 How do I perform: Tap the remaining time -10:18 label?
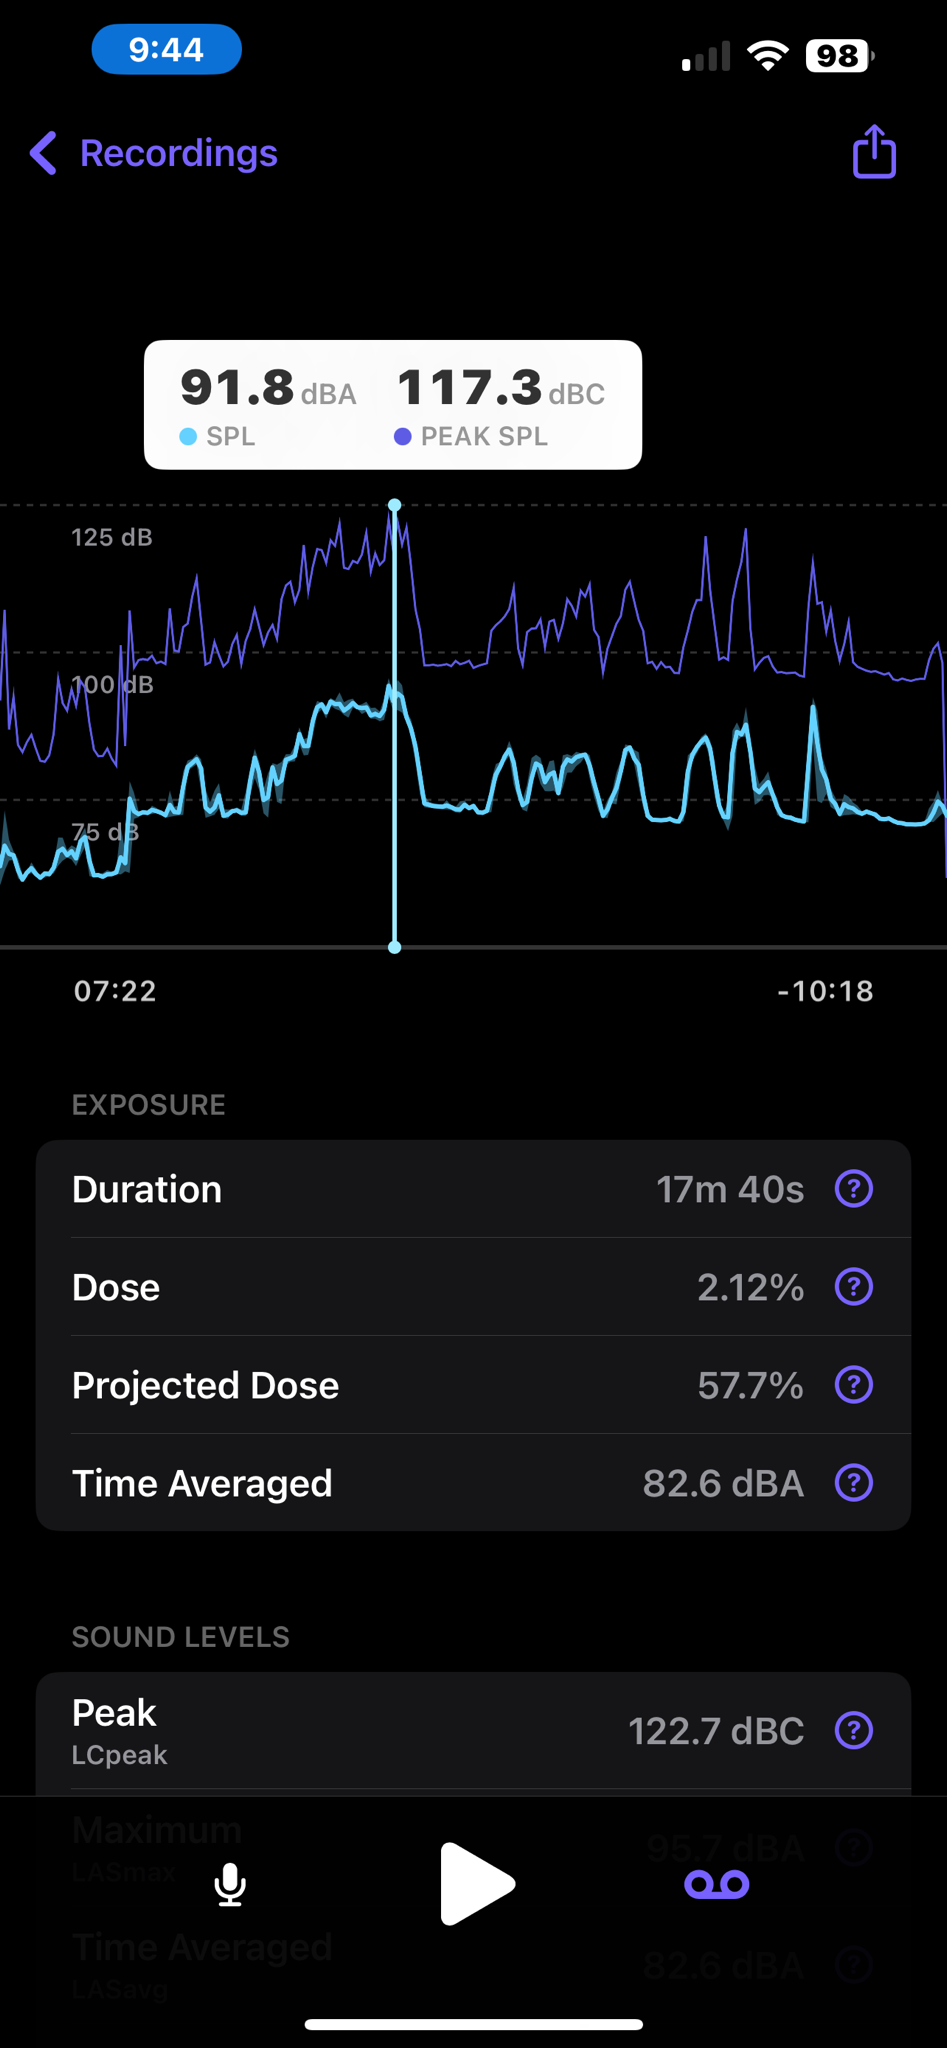tap(825, 991)
